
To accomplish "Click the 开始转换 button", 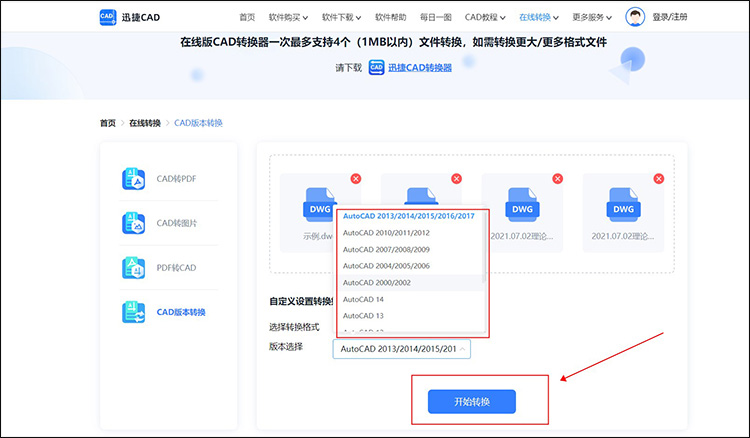I will 472,402.
